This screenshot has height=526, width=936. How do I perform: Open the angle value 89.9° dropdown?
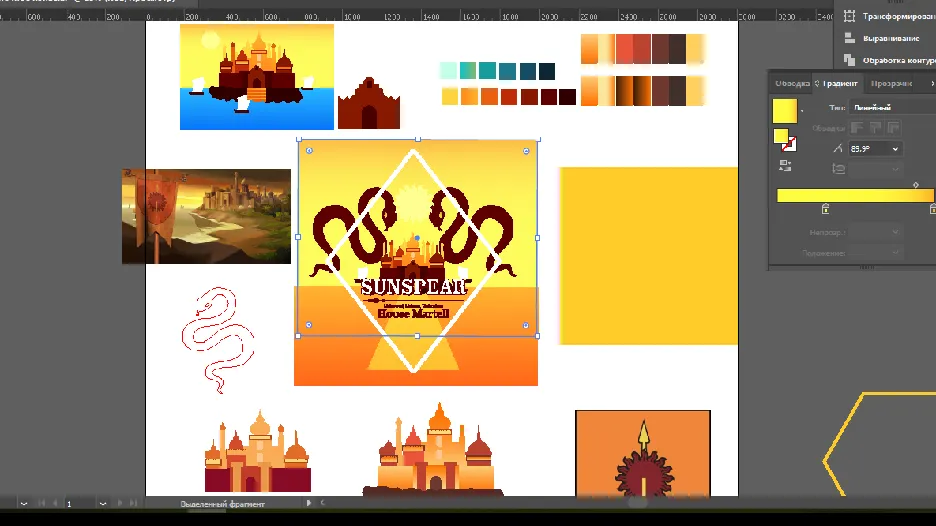point(895,149)
